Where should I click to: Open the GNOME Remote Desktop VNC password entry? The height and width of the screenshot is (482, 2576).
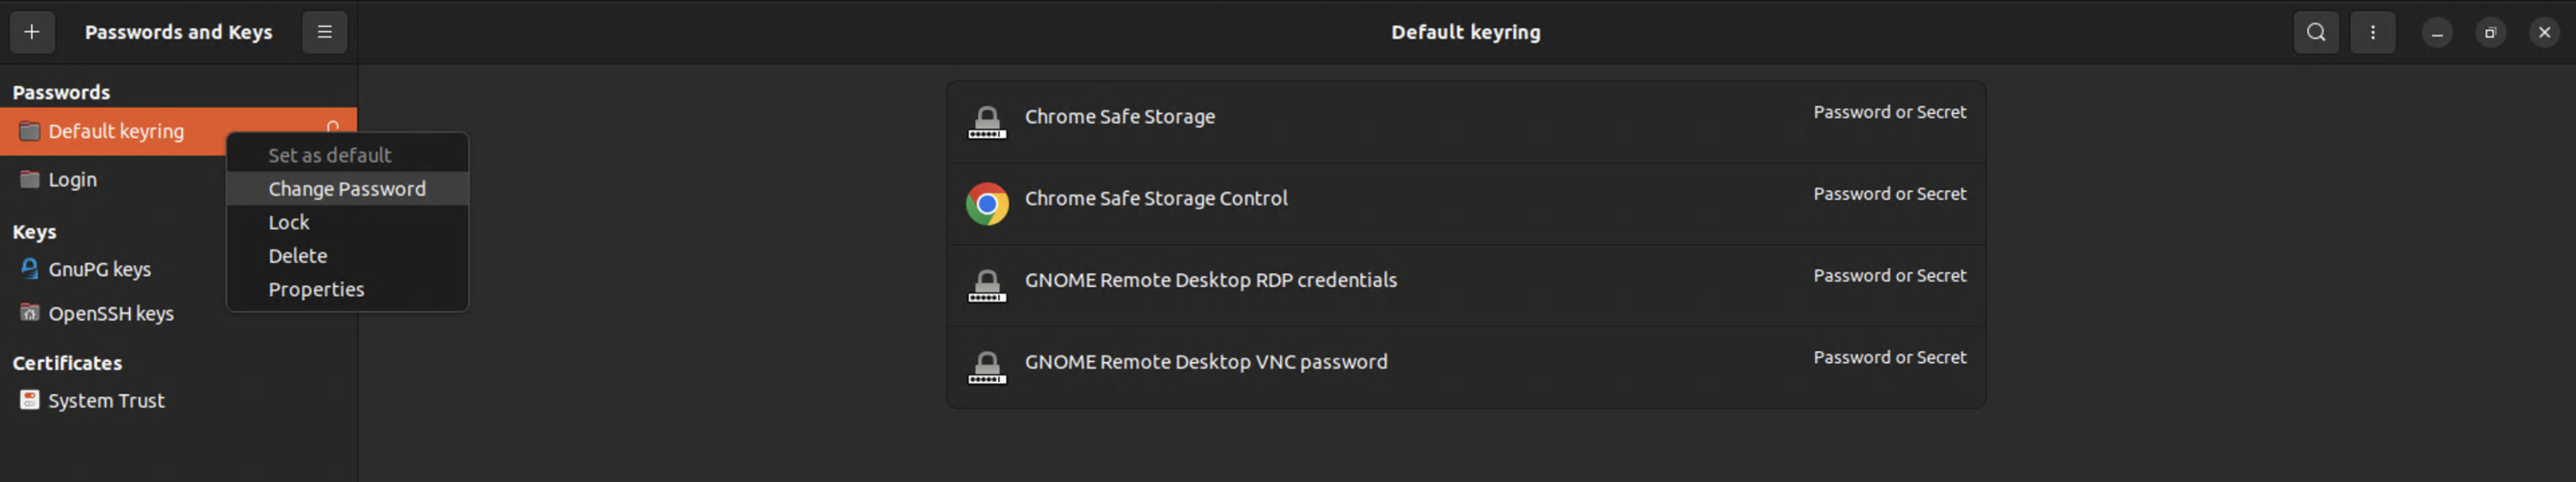pyautogui.click(x=1205, y=362)
